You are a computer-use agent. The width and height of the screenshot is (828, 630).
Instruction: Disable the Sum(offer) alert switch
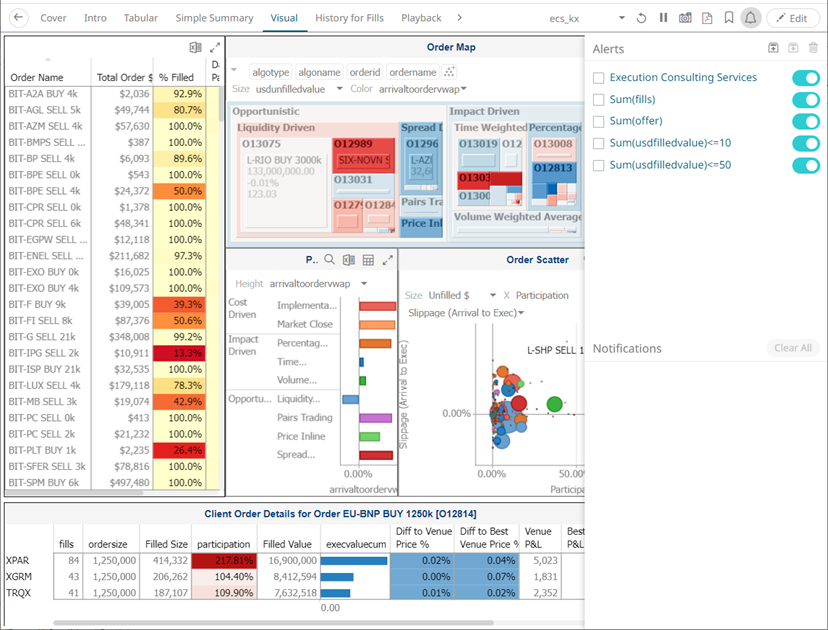806,121
